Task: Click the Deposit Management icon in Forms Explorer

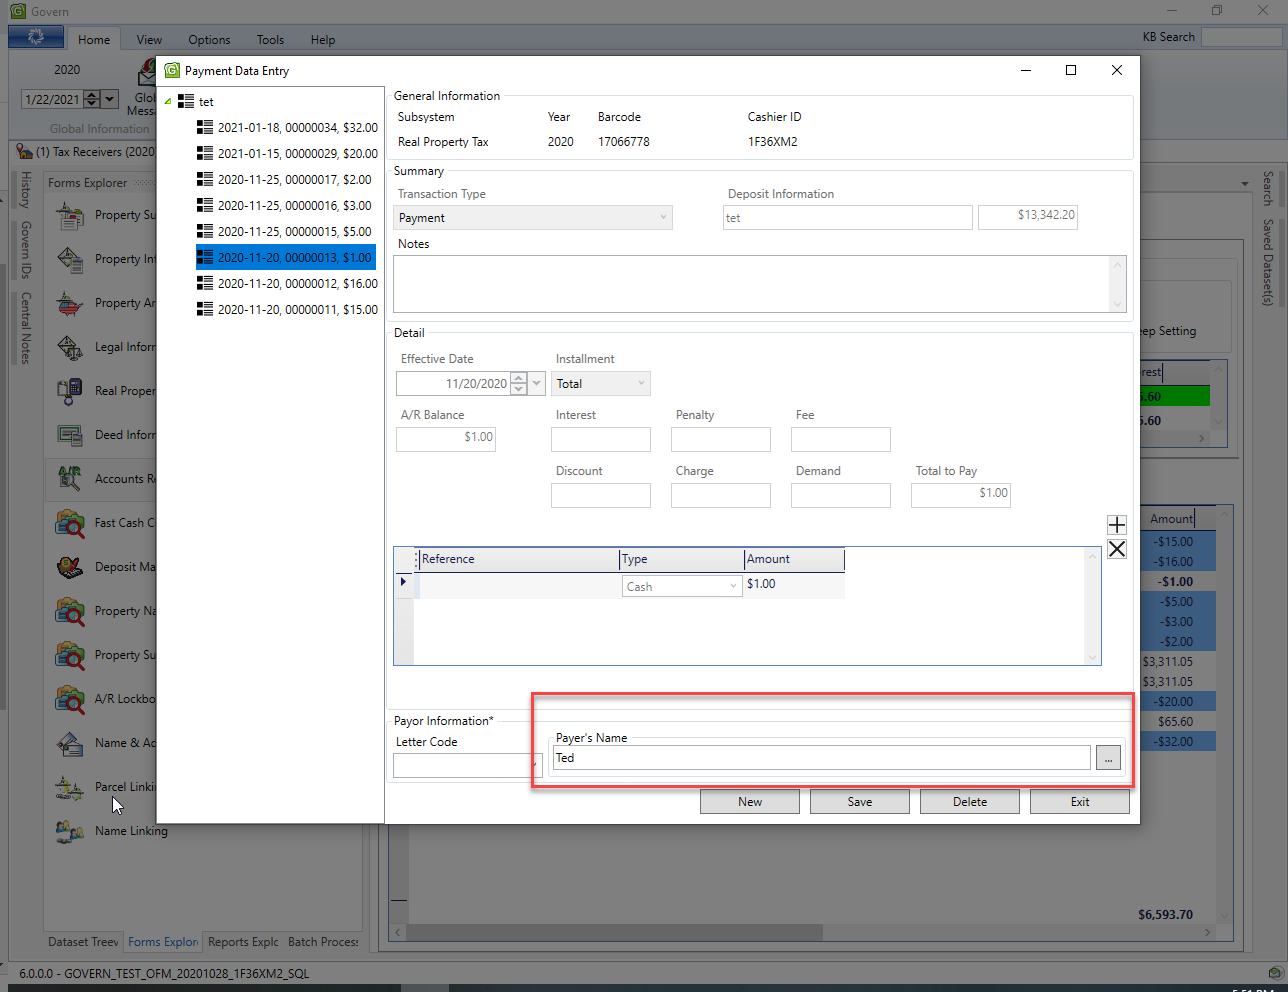Action: pyautogui.click(x=70, y=567)
